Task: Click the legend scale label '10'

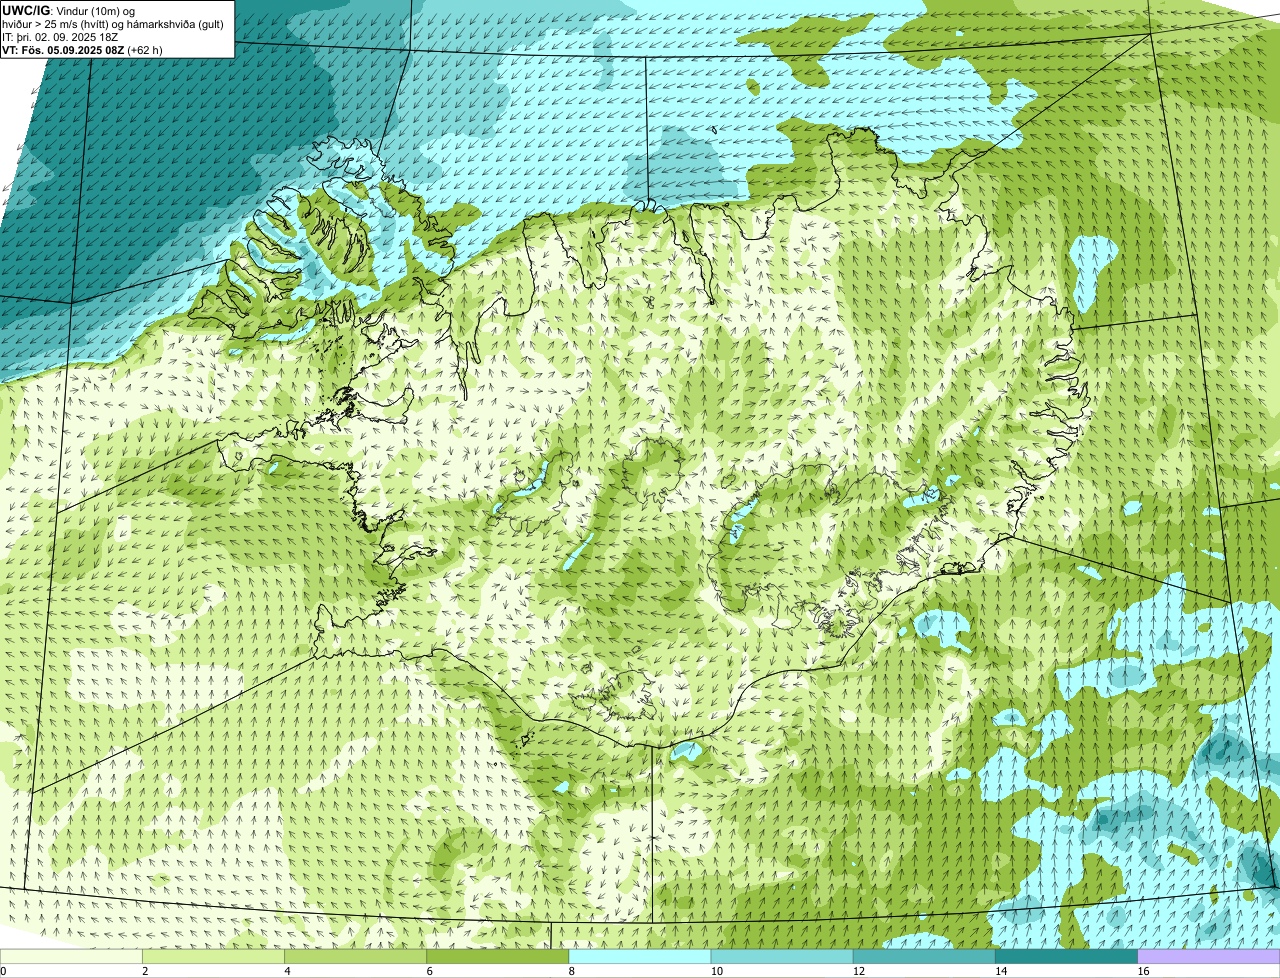Action: [x=716, y=971]
